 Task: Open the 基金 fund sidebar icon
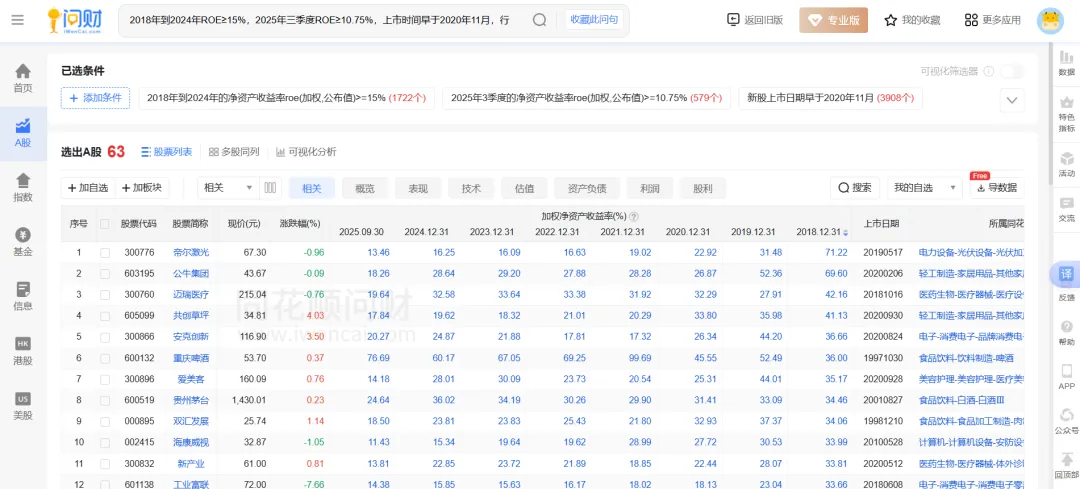click(23, 242)
